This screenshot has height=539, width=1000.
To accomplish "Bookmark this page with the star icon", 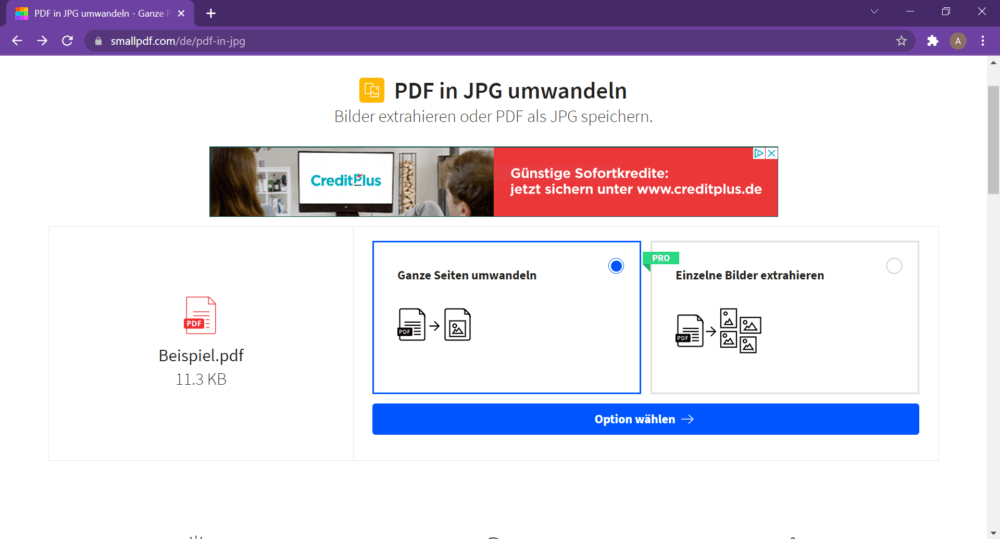I will click(901, 41).
